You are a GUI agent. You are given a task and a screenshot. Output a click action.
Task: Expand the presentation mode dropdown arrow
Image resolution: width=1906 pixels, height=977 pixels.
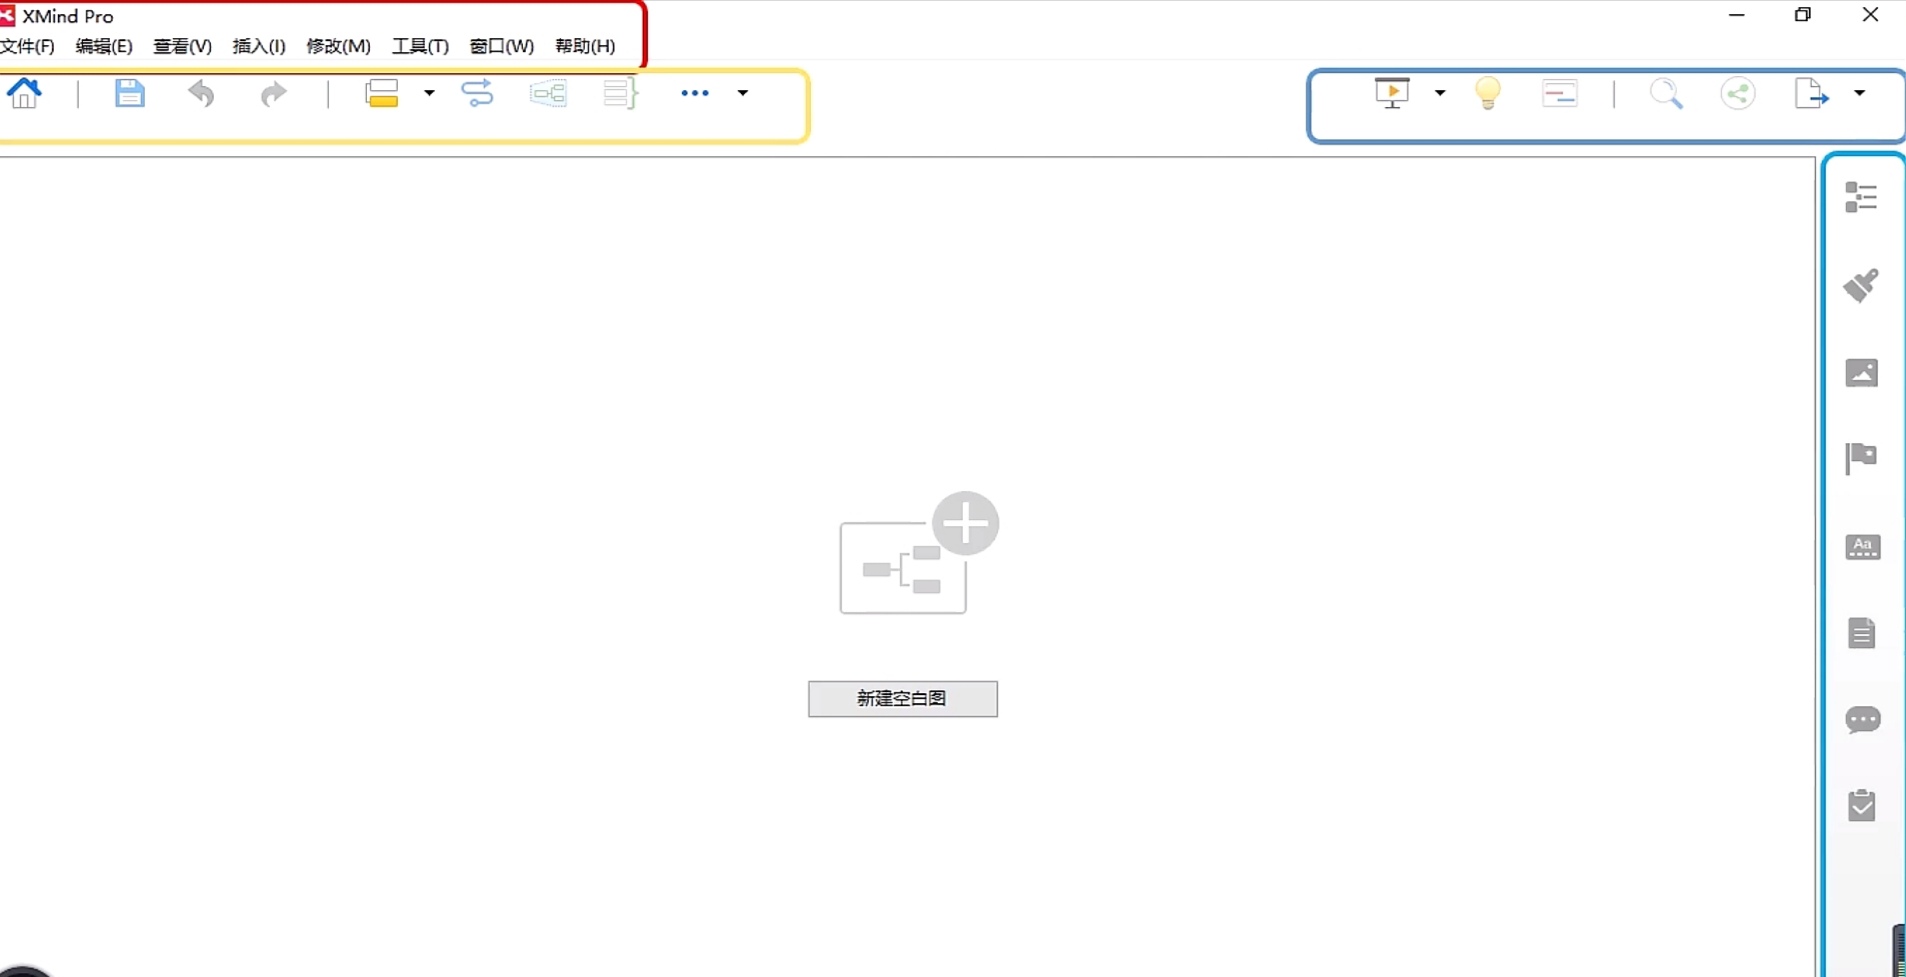(1440, 93)
